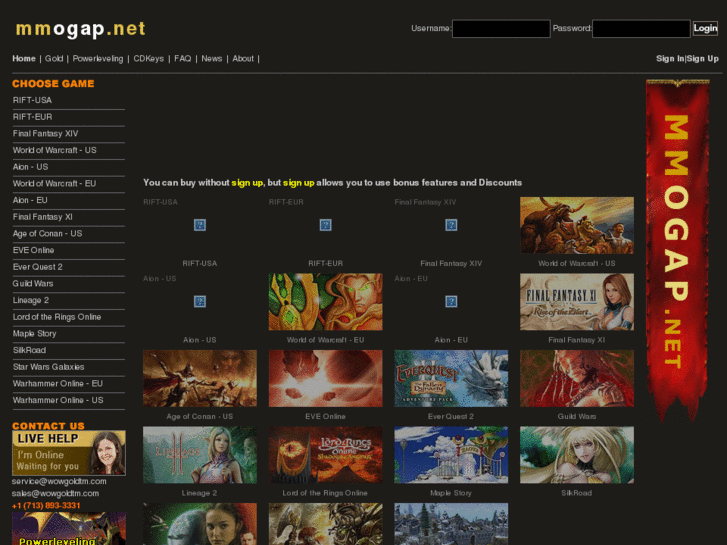The image size is (727, 545).
Task: Open the Gold menu item
Action: point(54,58)
